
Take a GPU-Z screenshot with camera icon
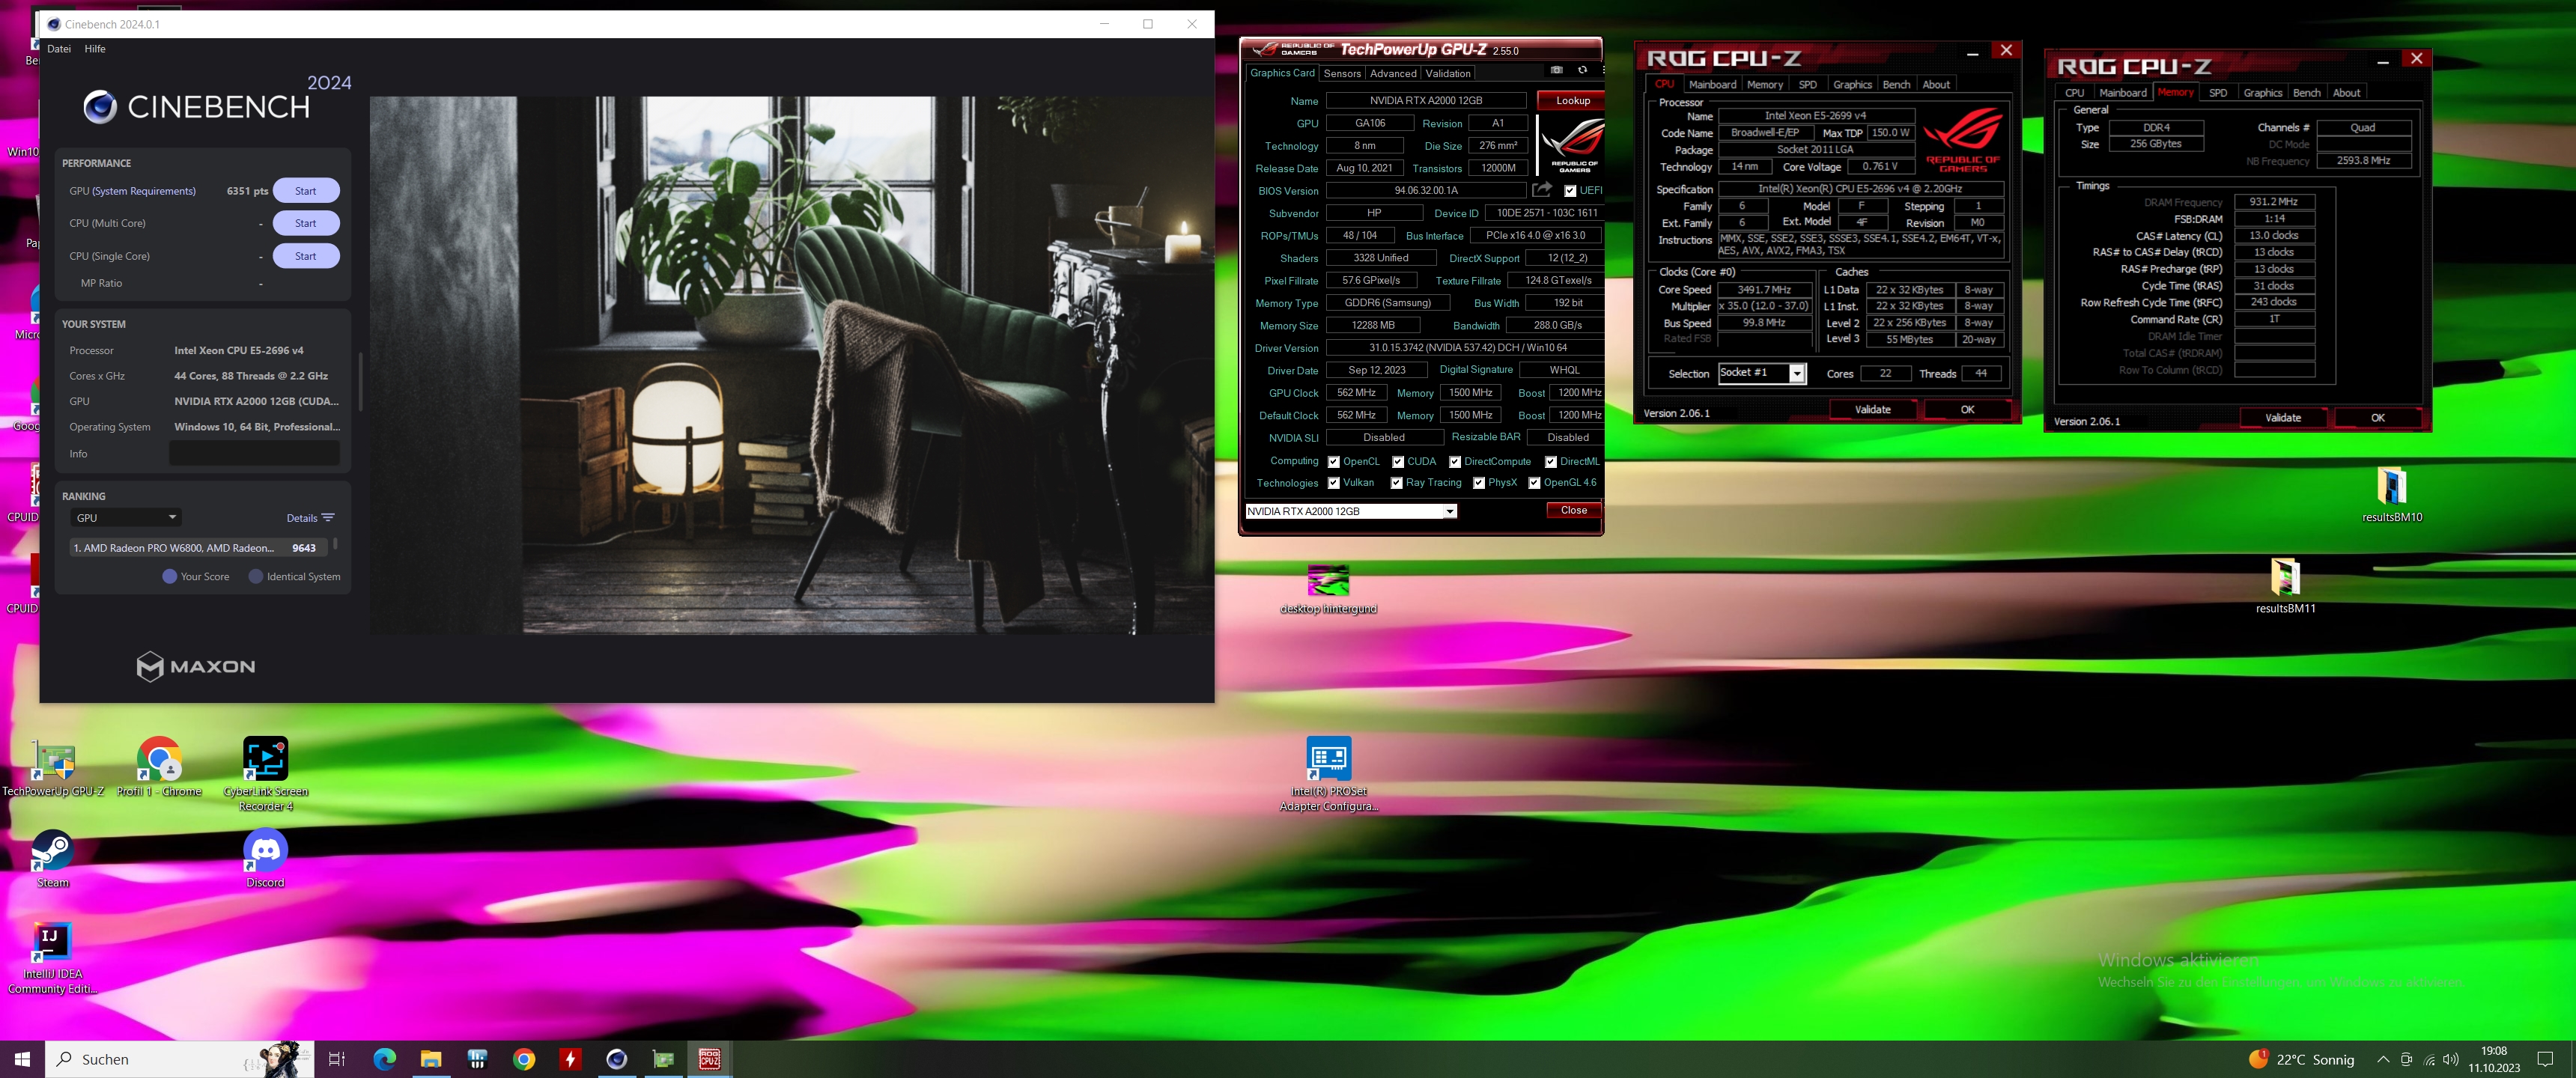[1557, 70]
